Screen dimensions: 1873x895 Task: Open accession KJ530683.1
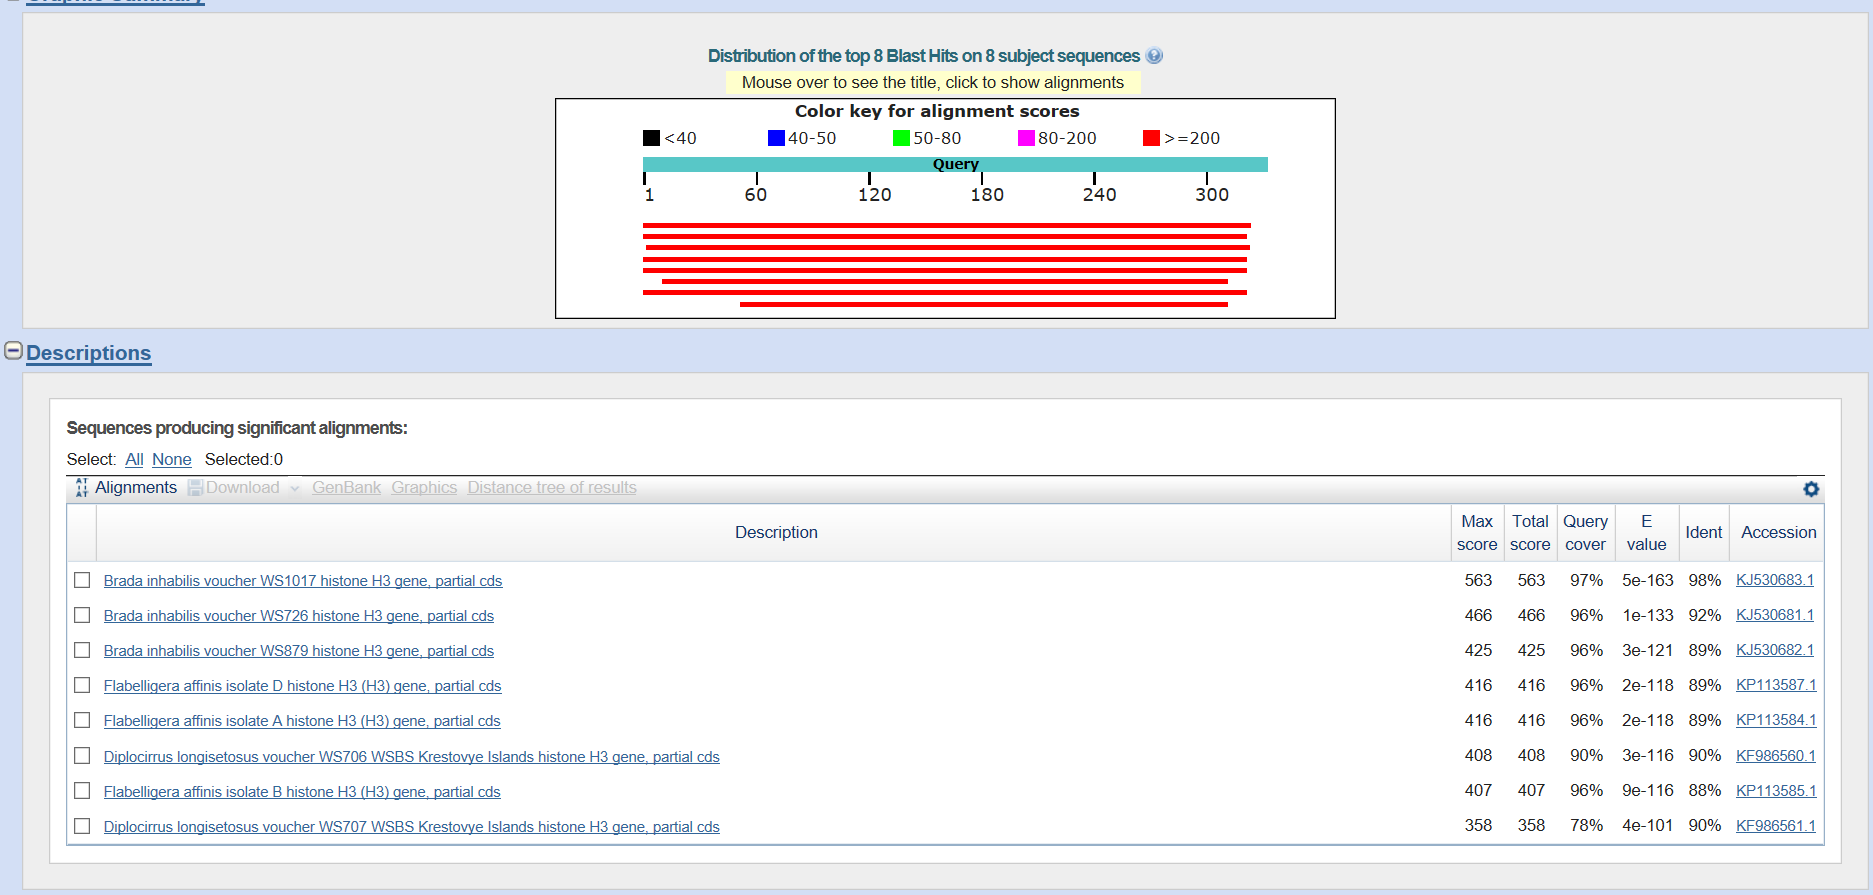1774,581
